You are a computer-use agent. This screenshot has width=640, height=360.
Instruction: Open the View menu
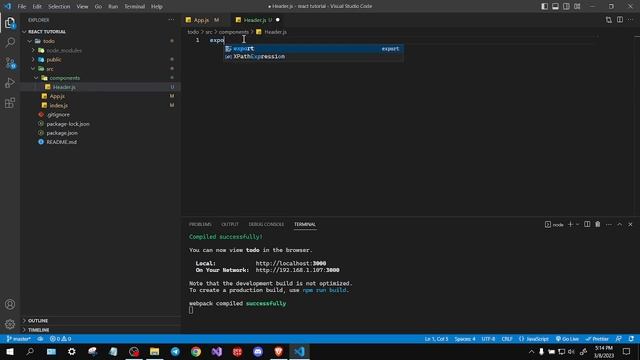tap(82, 7)
